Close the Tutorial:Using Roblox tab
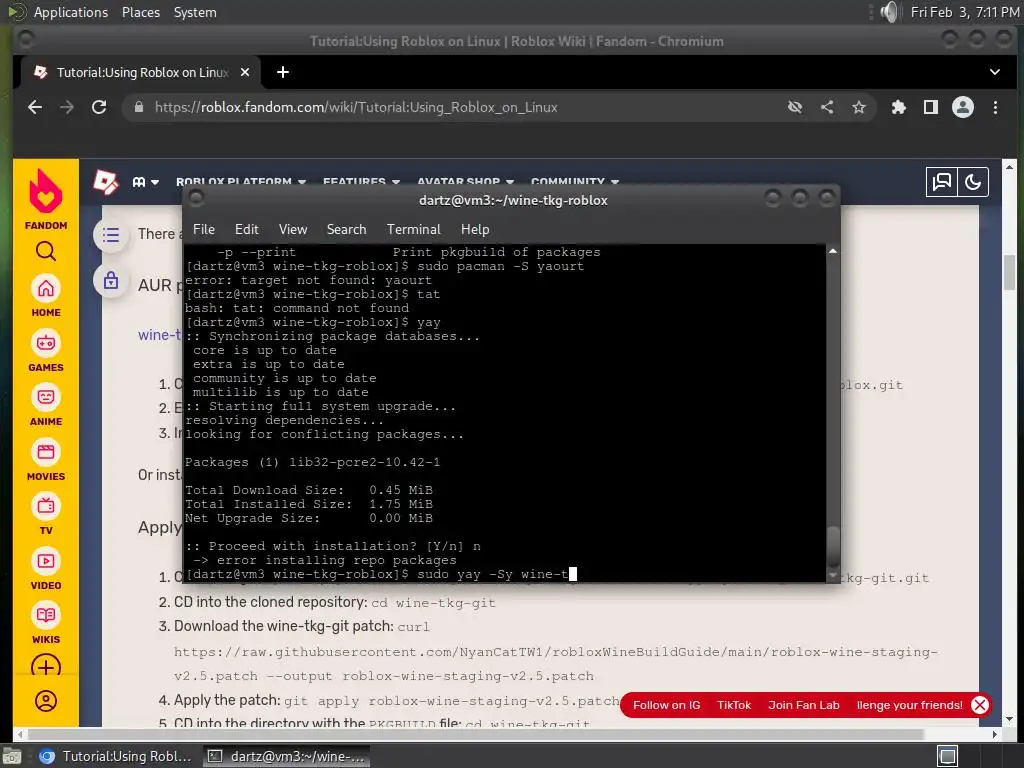The height and width of the screenshot is (768, 1024). 245,72
